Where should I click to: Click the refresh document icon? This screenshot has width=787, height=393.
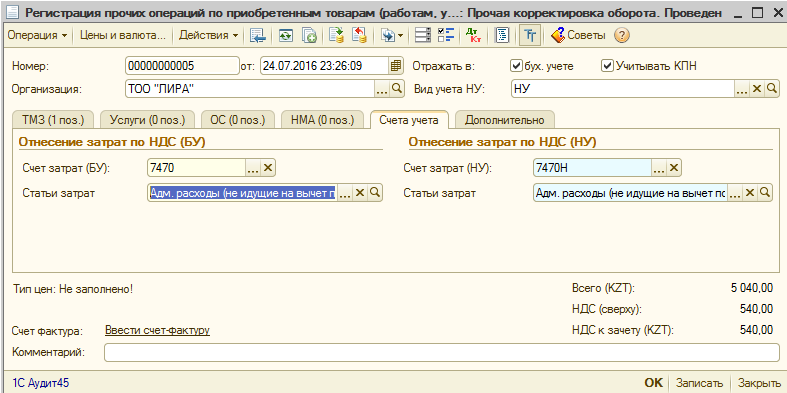pyautogui.click(x=286, y=36)
